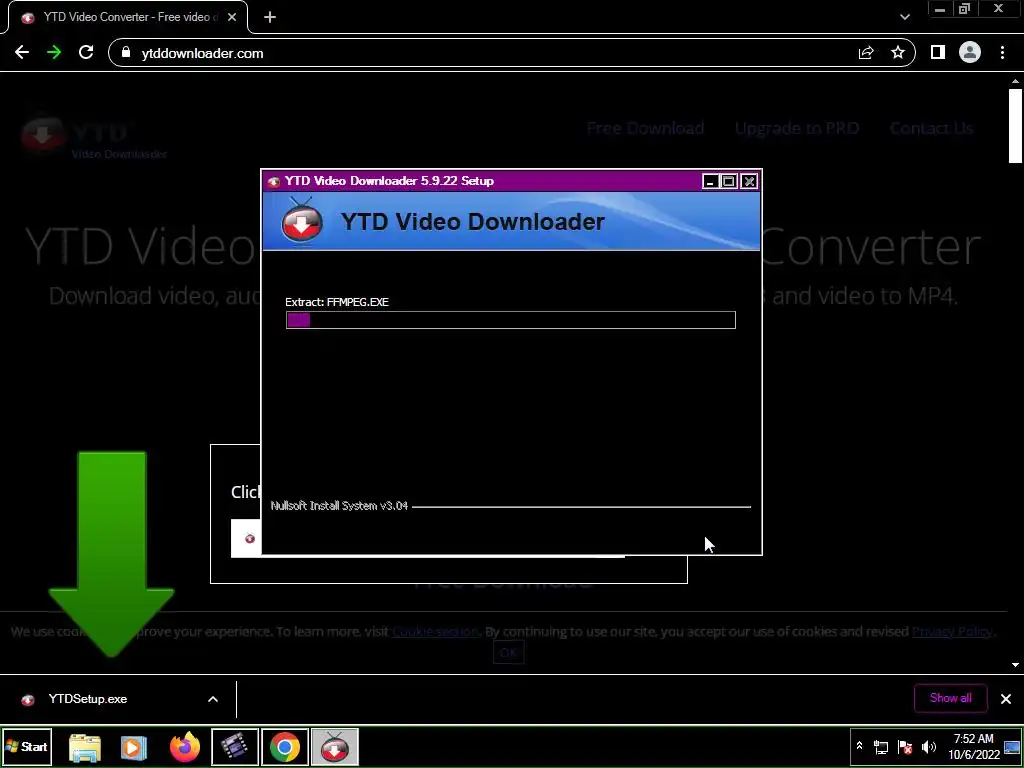Click the YTD logo in installer header
Screen dimensions: 1024x768
pyautogui.click(x=302, y=220)
